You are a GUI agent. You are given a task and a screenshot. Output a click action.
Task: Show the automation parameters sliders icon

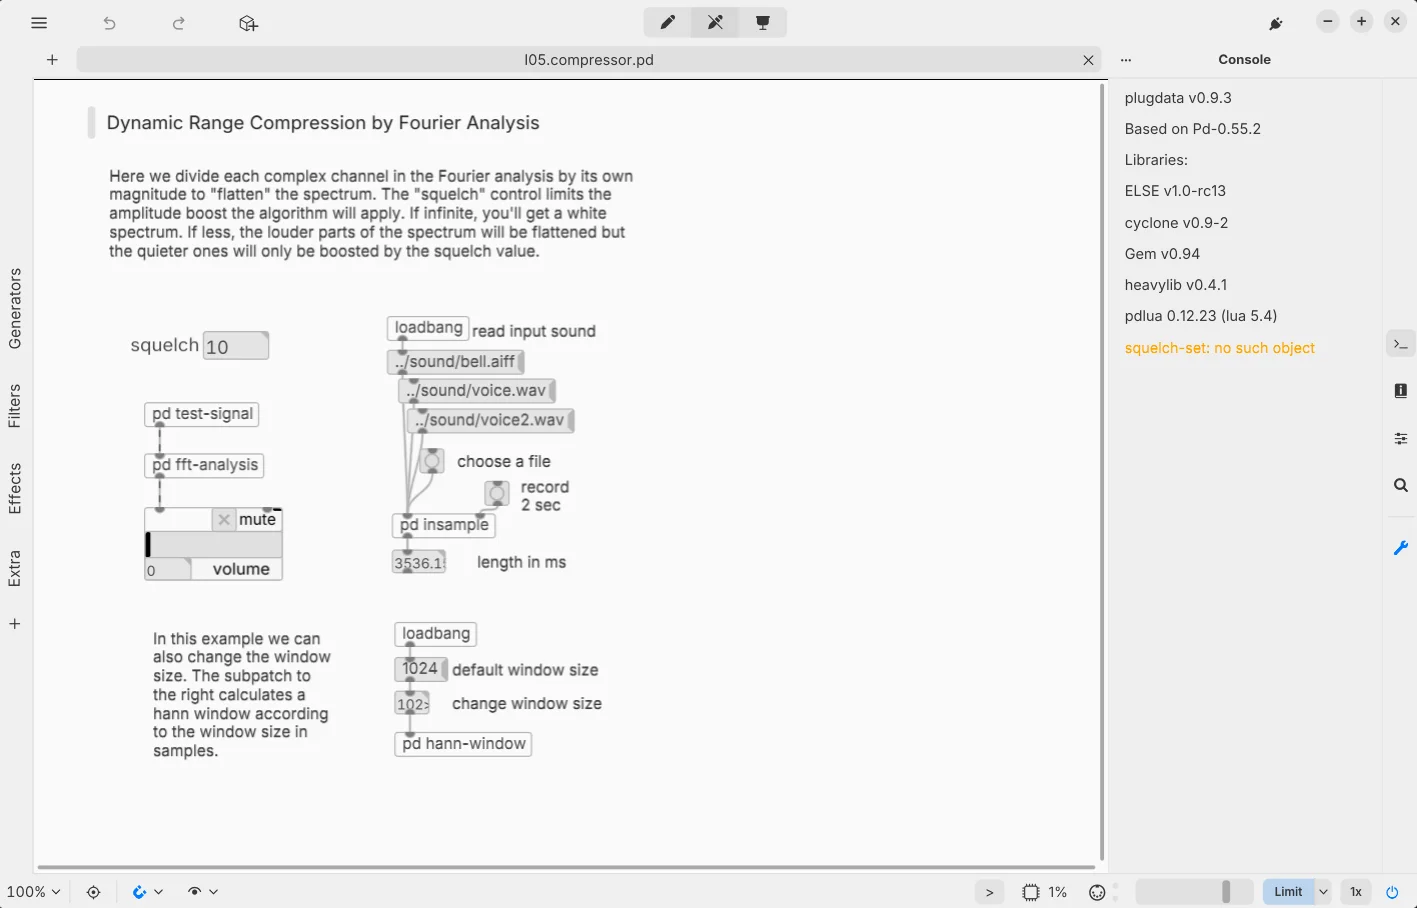click(1400, 438)
